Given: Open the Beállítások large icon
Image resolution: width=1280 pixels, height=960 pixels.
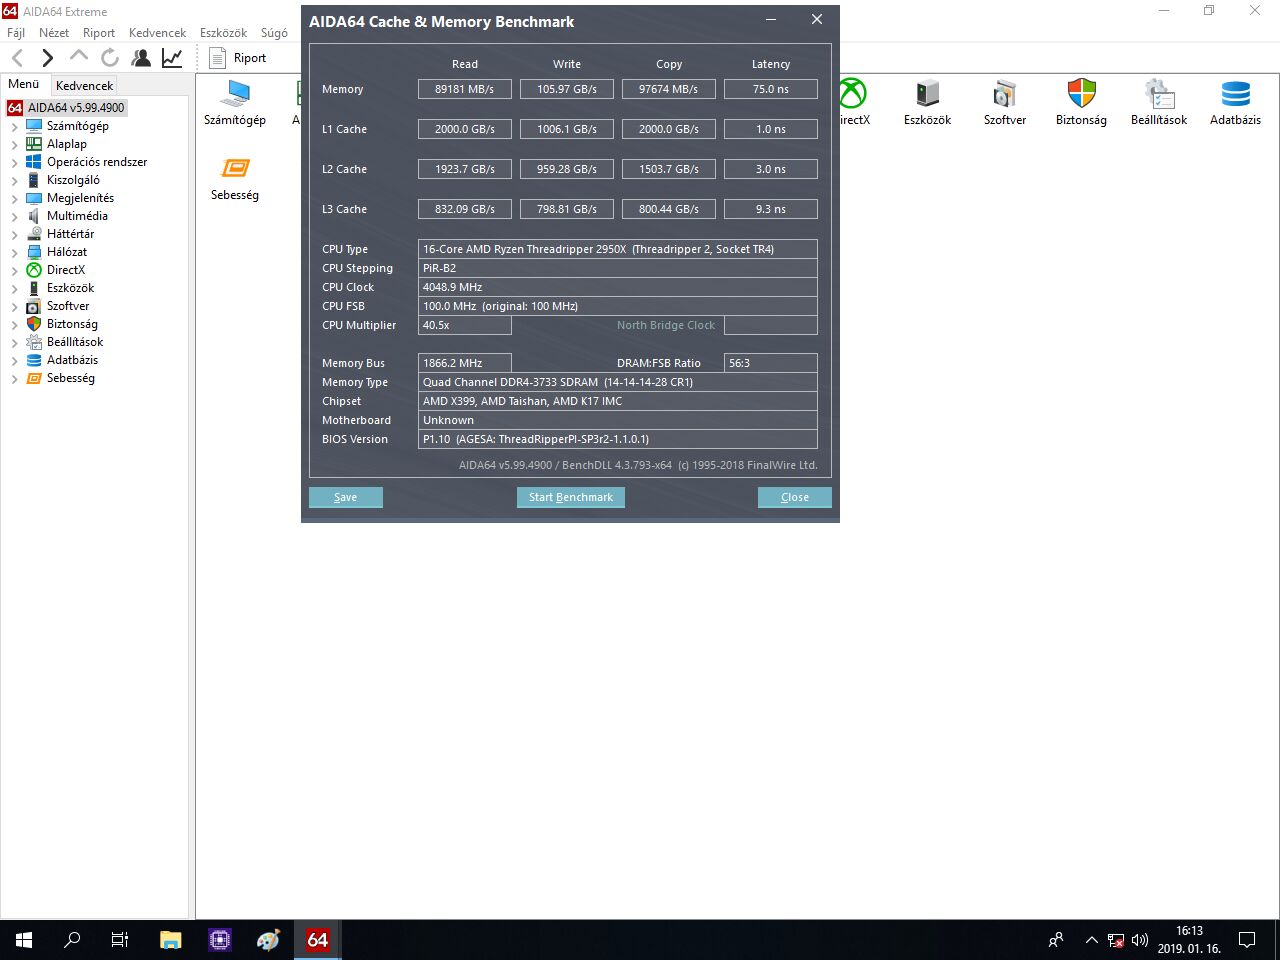Looking at the screenshot, I should (1159, 103).
